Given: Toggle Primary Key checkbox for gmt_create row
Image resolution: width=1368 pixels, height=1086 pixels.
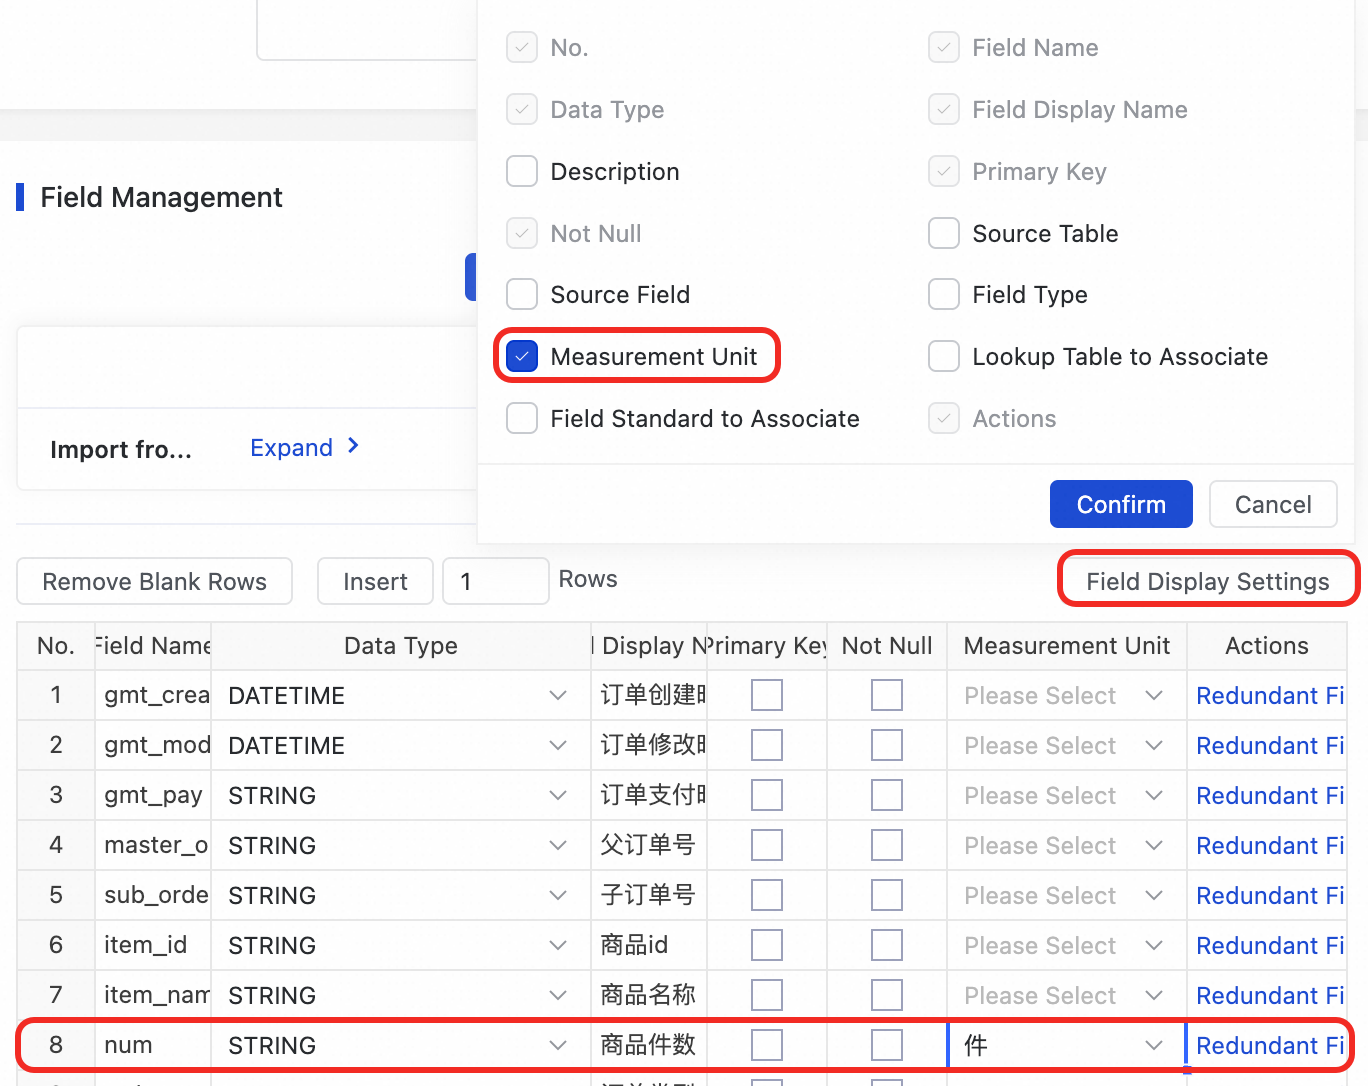Looking at the screenshot, I should (767, 695).
